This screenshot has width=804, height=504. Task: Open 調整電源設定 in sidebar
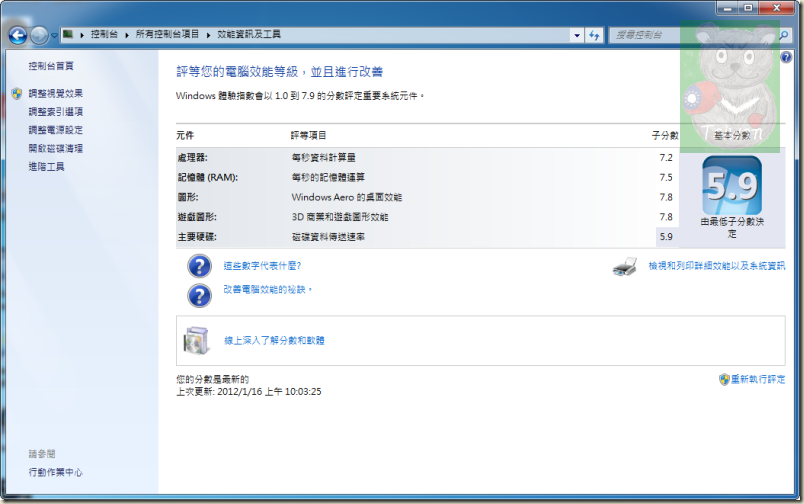click(55, 130)
